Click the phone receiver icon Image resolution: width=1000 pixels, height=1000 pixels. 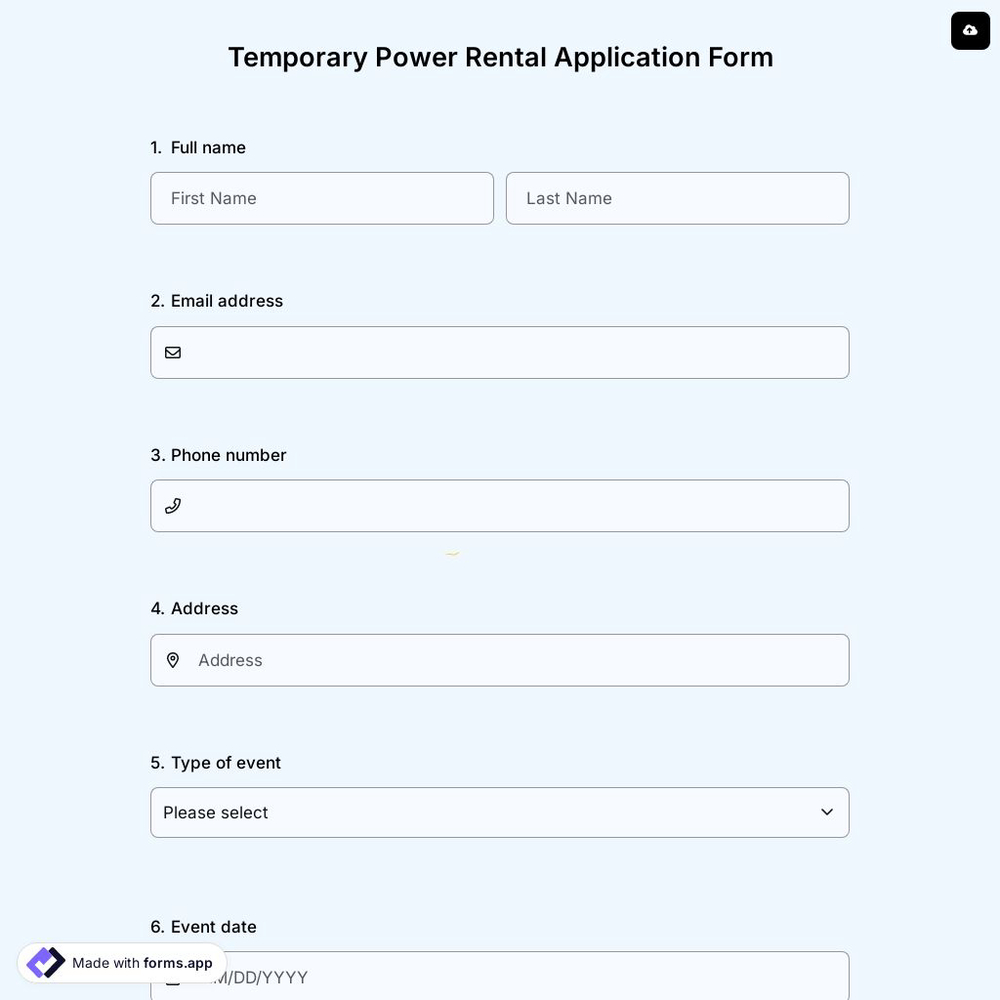[171, 503]
